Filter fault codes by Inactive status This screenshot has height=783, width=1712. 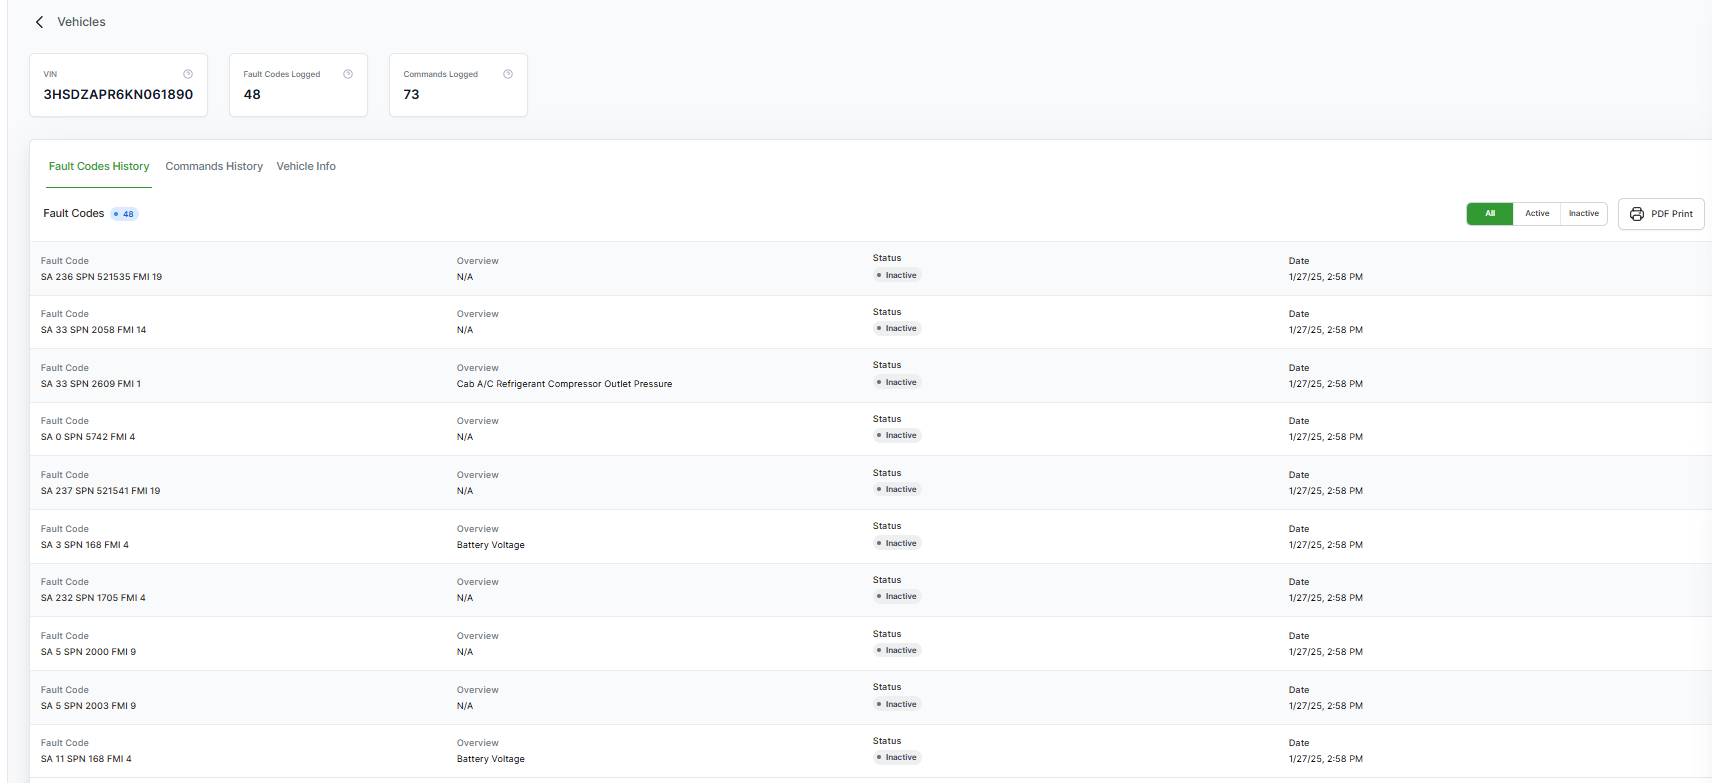[x=1583, y=214]
